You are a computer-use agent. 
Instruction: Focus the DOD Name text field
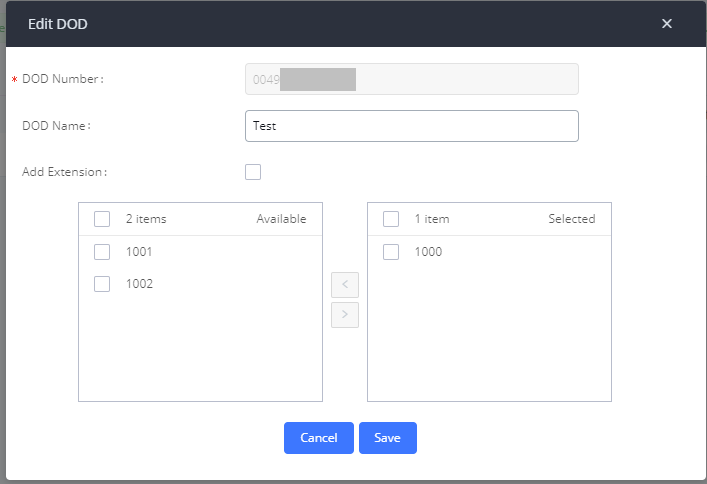tap(411, 126)
